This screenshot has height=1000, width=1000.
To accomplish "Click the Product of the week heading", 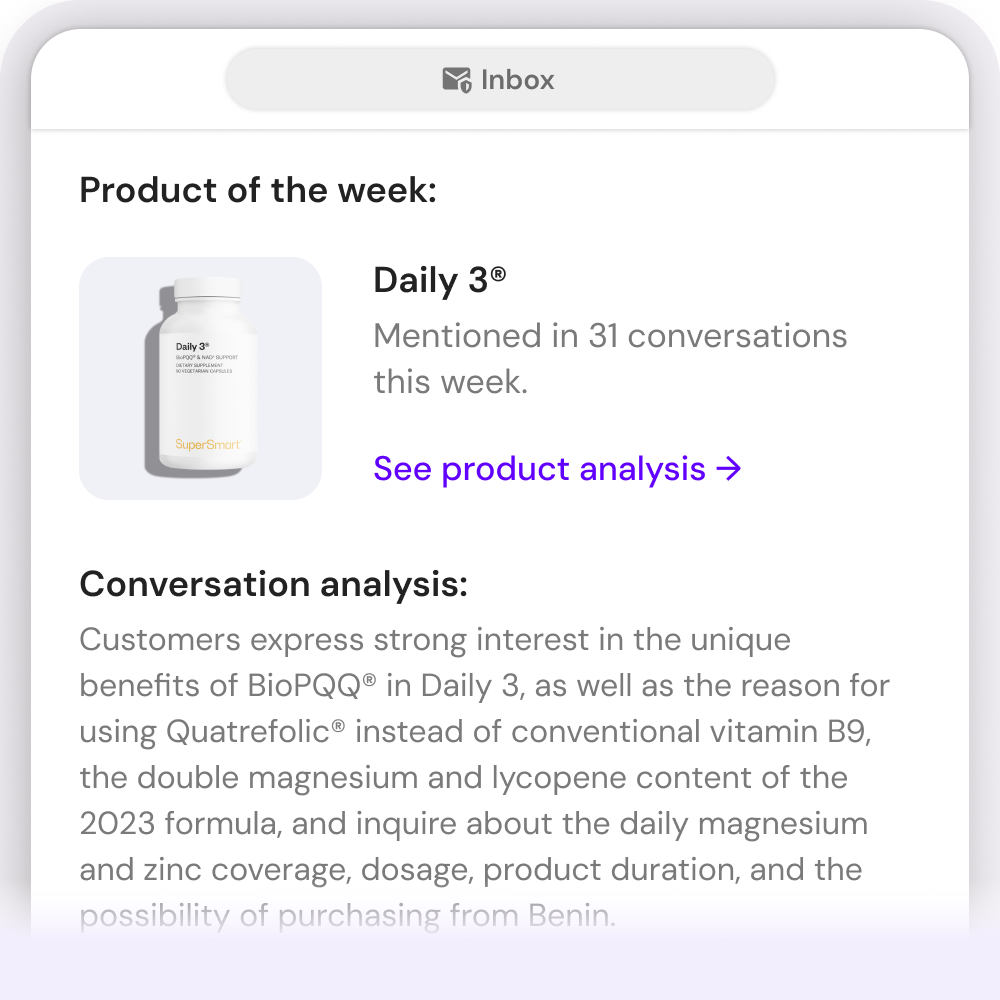I will pyautogui.click(x=258, y=190).
